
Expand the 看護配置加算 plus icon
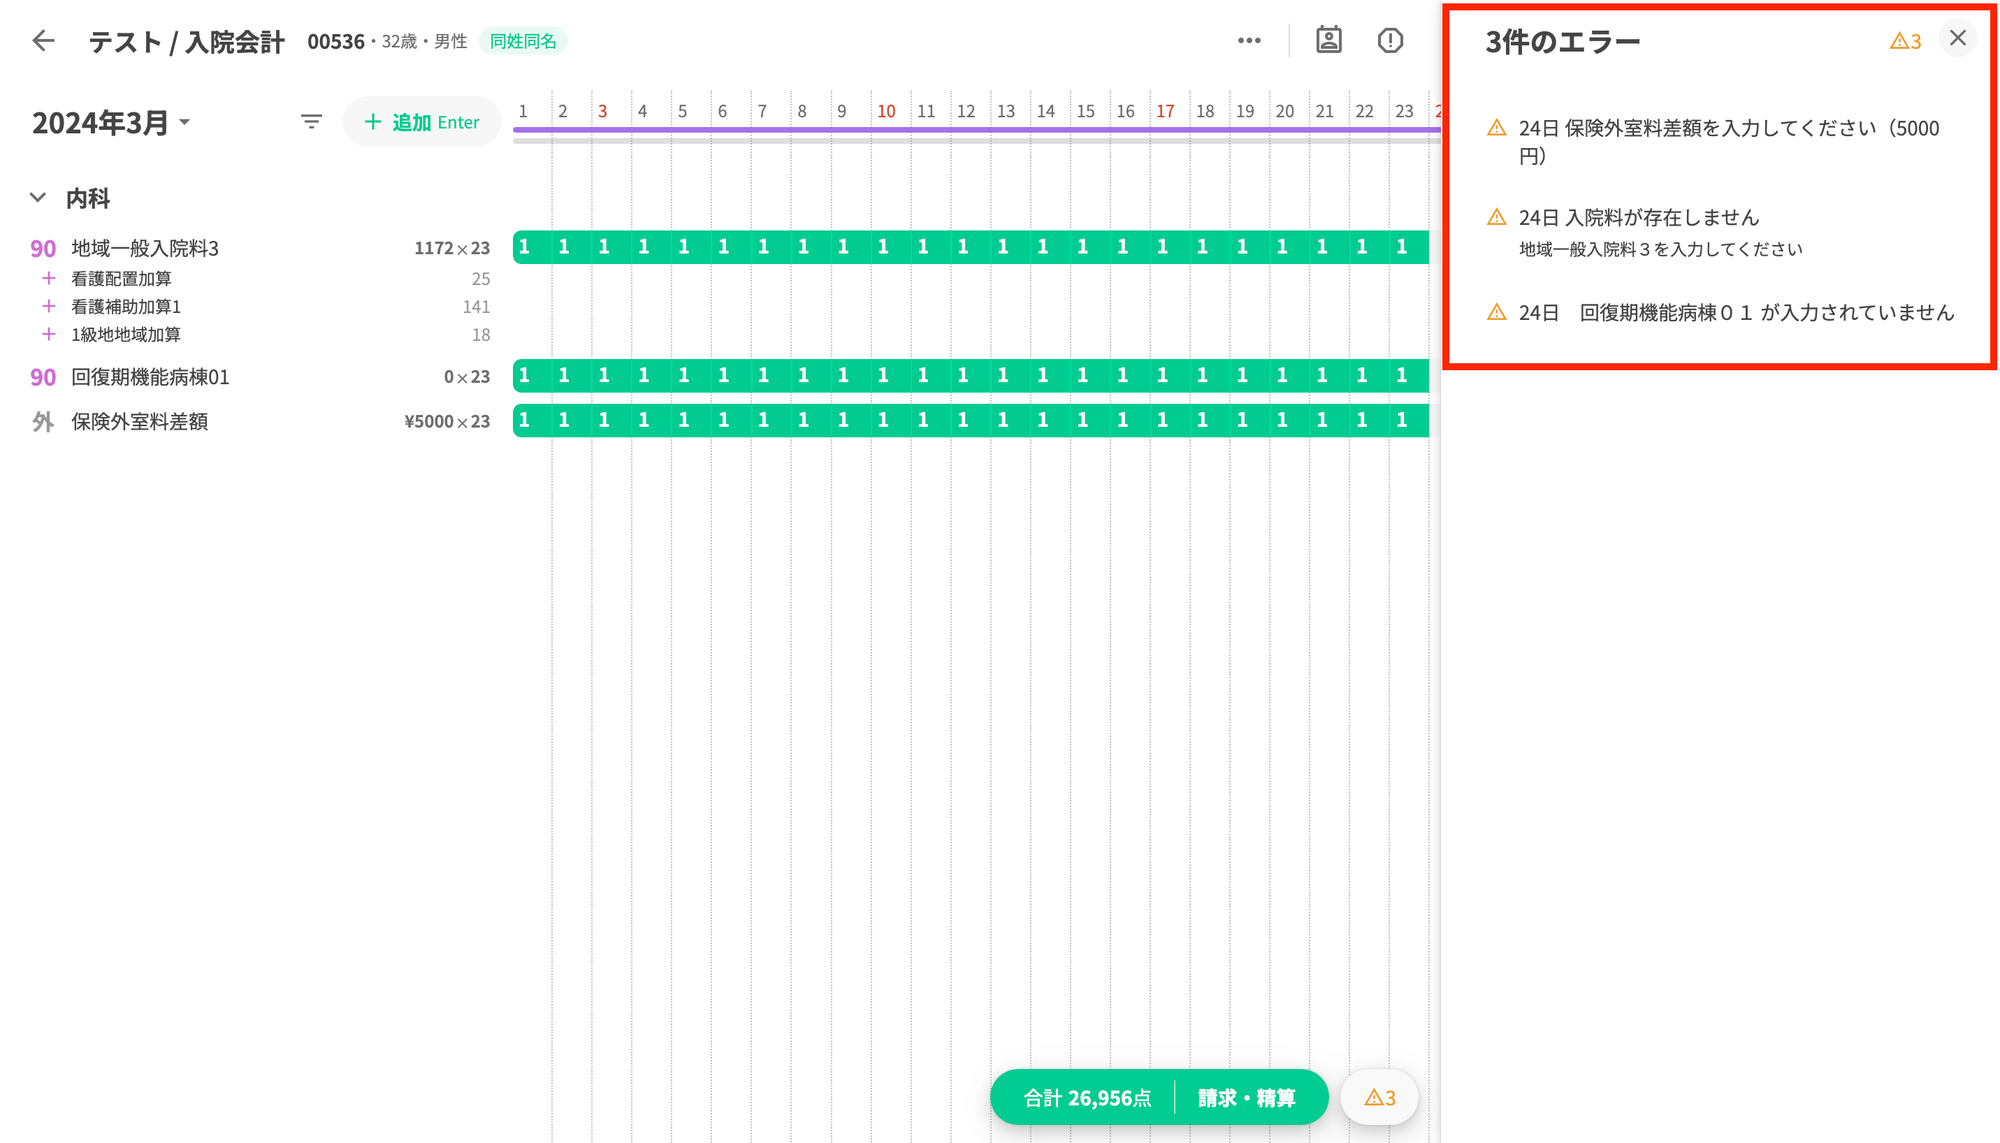tap(48, 278)
